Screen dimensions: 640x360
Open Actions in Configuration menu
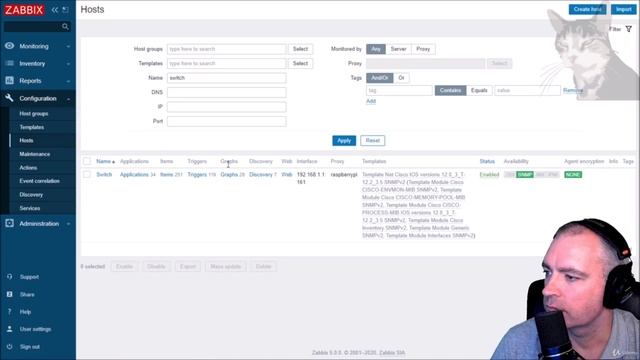[28, 167]
